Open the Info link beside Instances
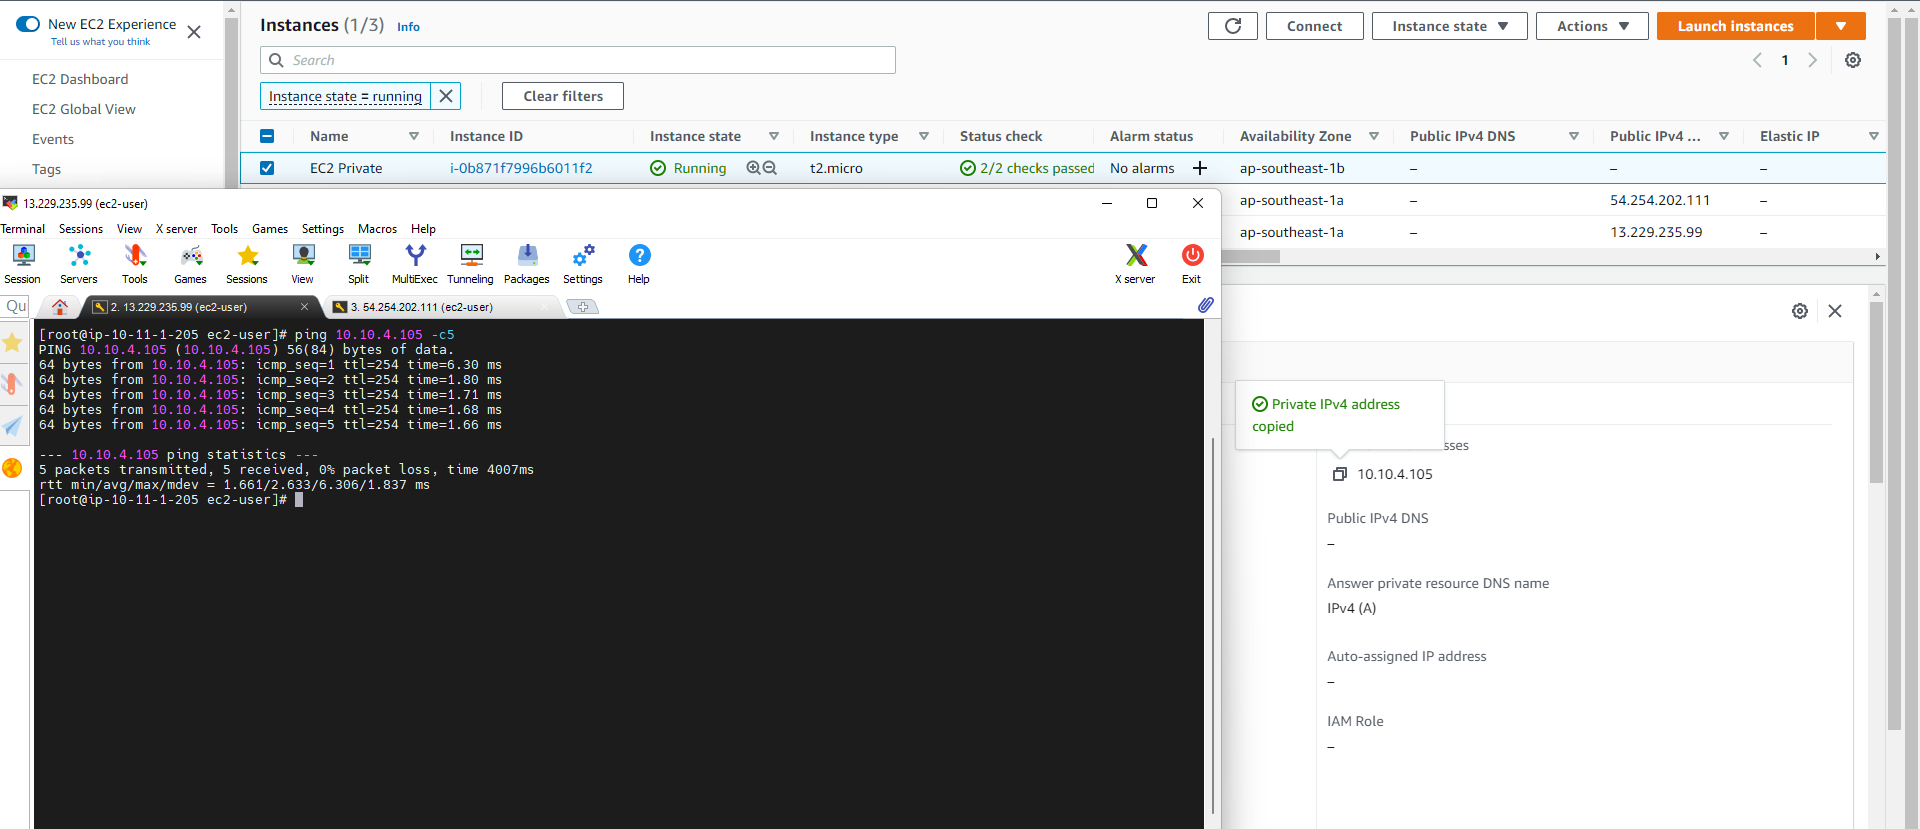 pyautogui.click(x=408, y=27)
